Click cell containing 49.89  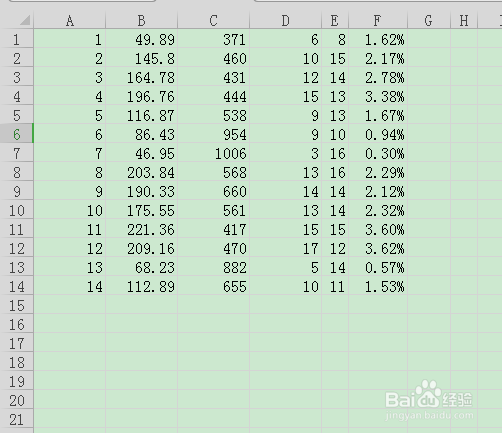[x=142, y=39]
